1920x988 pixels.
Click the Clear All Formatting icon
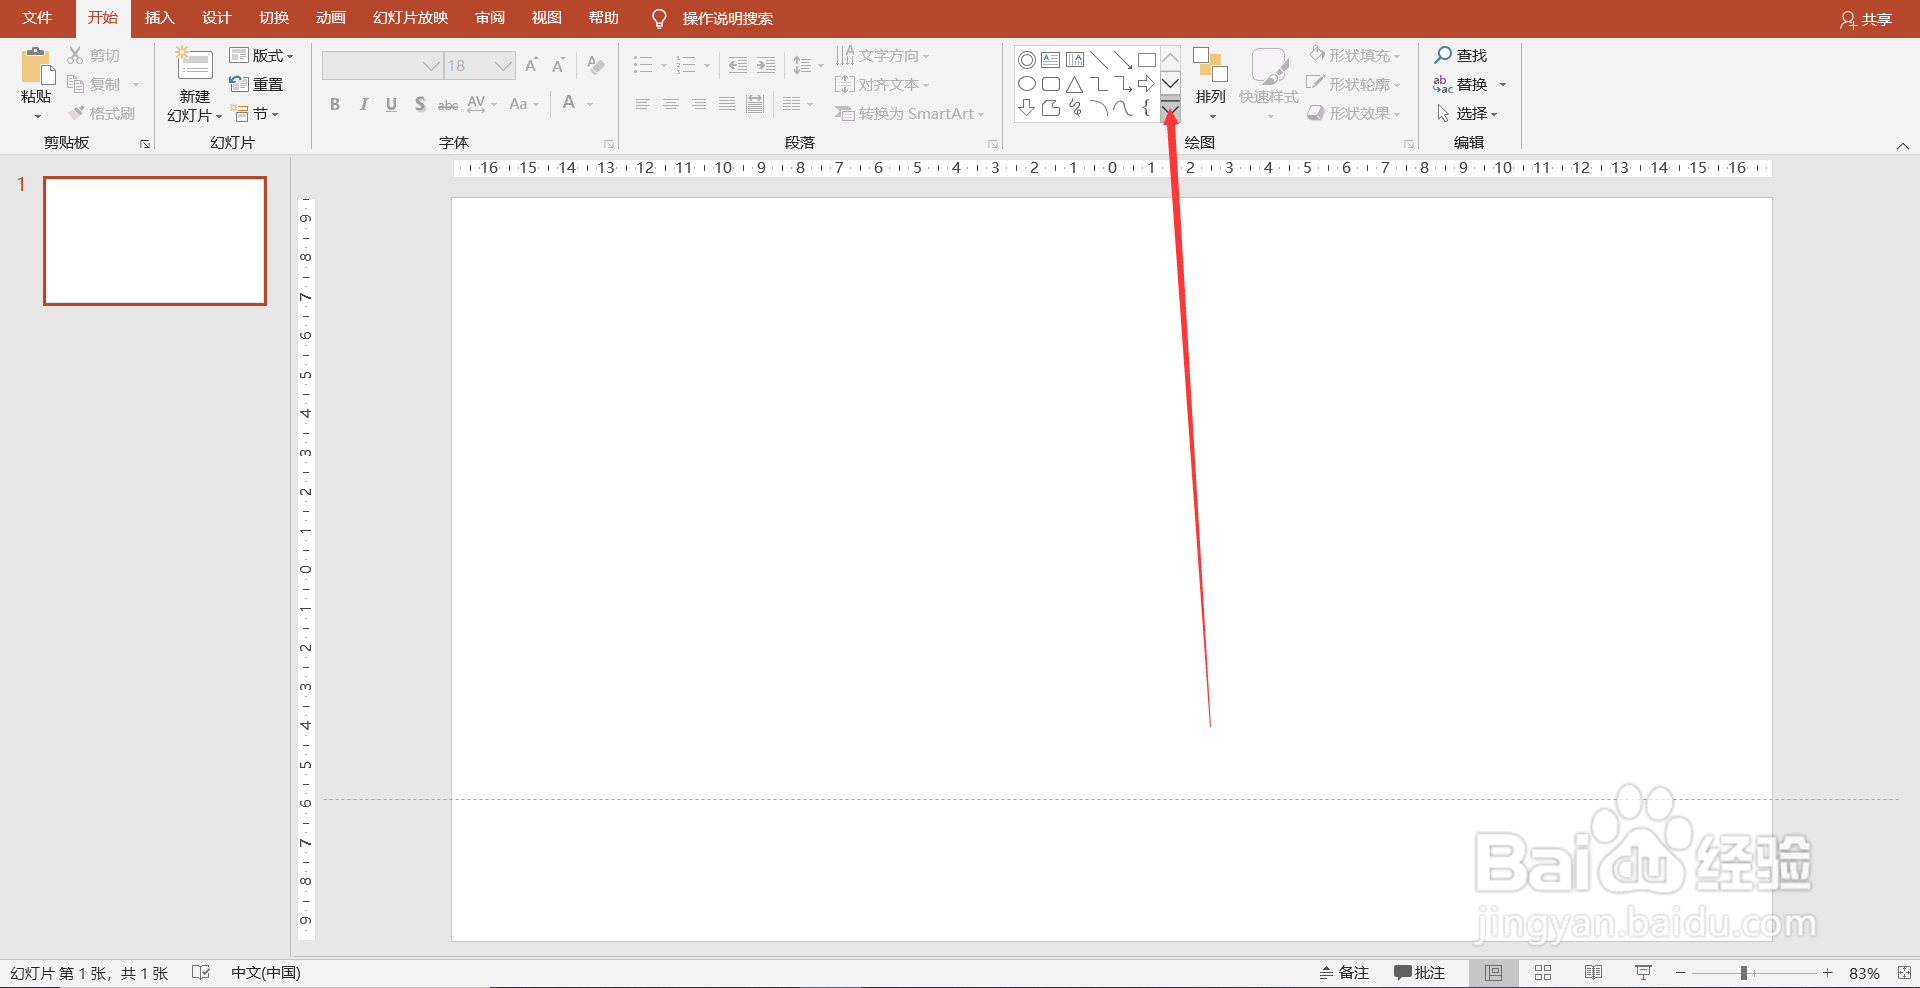[x=596, y=65]
